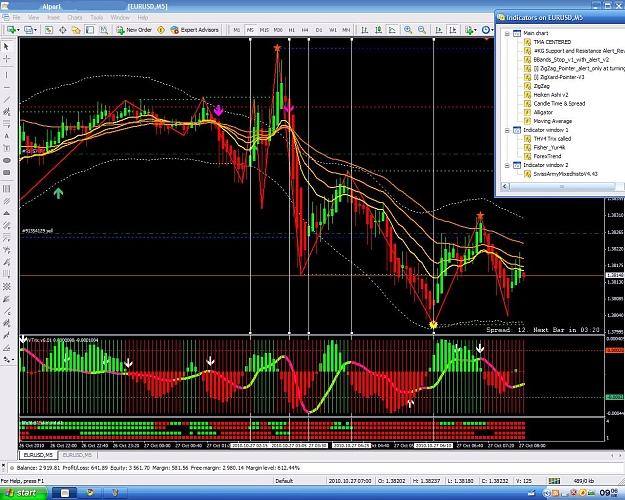Choose the Text 'A' tool
The image size is (625, 500).
click(6, 136)
